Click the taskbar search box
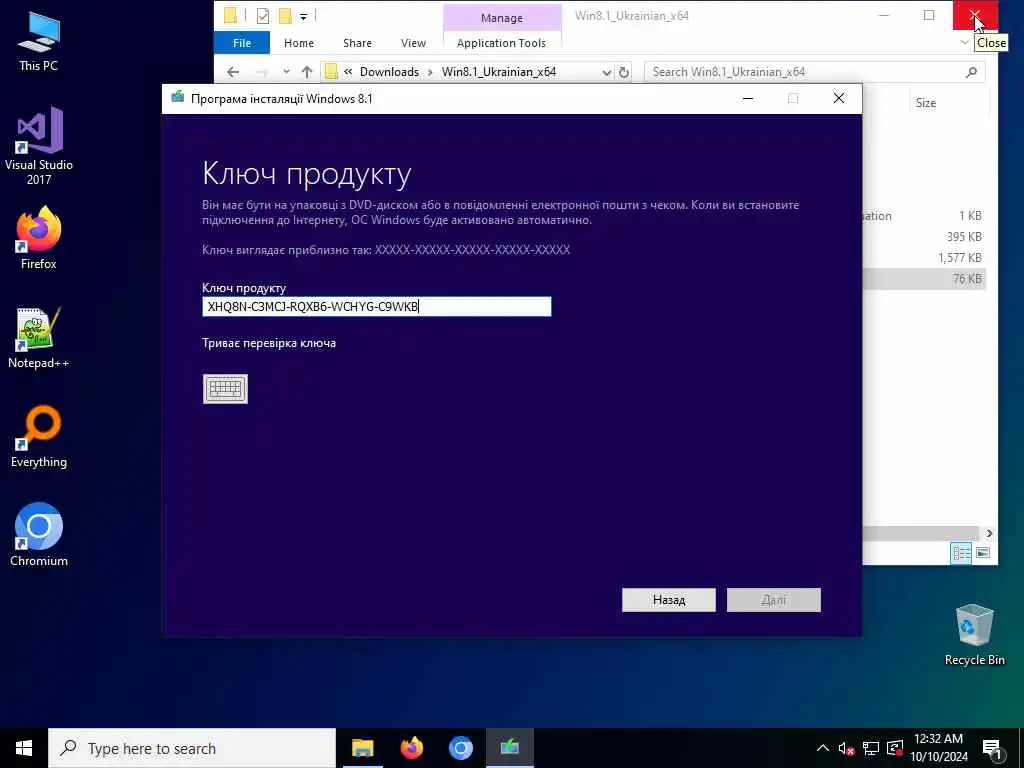Viewport: 1024px width, 768px height. pyautogui.click(x=192, y=748)
